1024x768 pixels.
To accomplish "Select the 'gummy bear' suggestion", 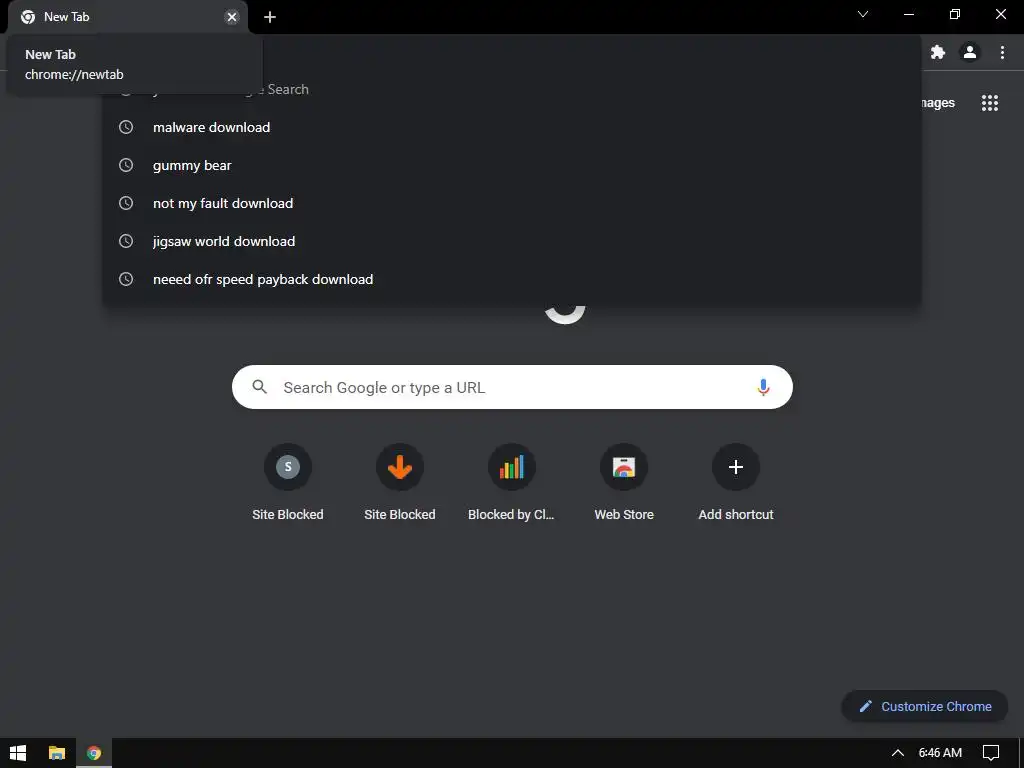I will (512, 165).
